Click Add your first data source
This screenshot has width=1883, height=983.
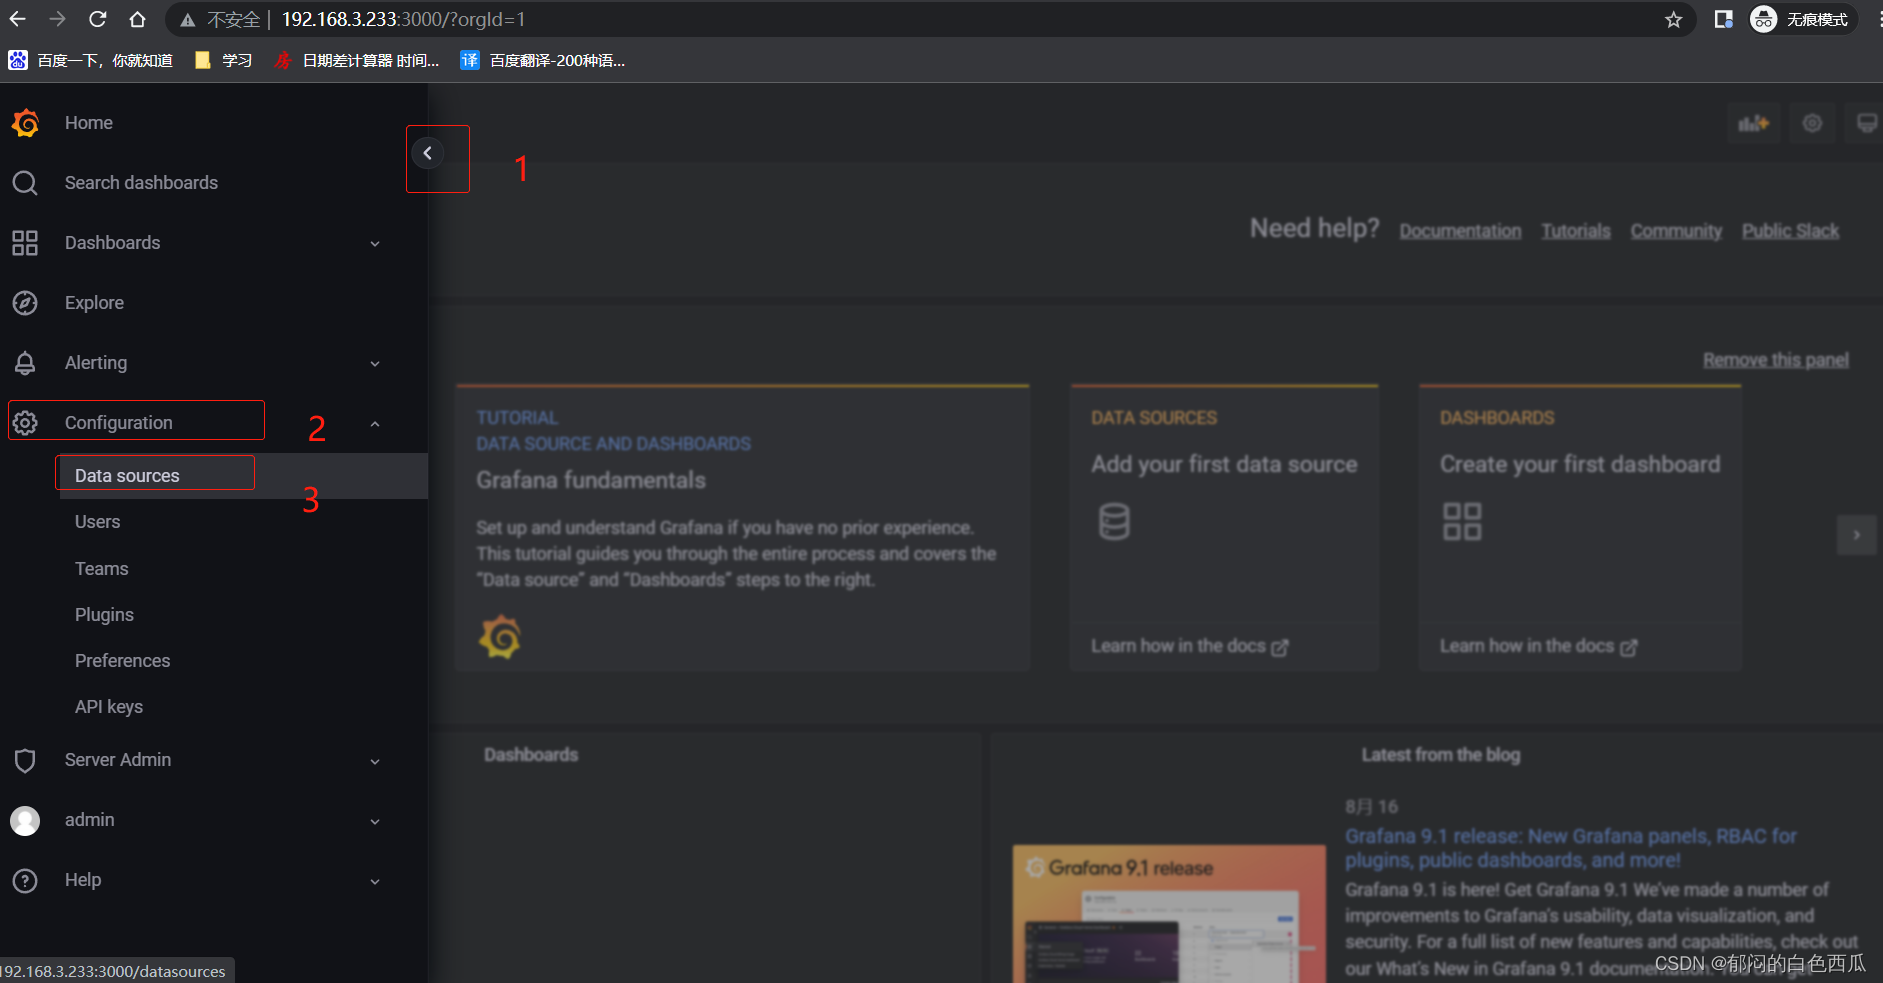pyautogui.click(x=1224, y=464)
